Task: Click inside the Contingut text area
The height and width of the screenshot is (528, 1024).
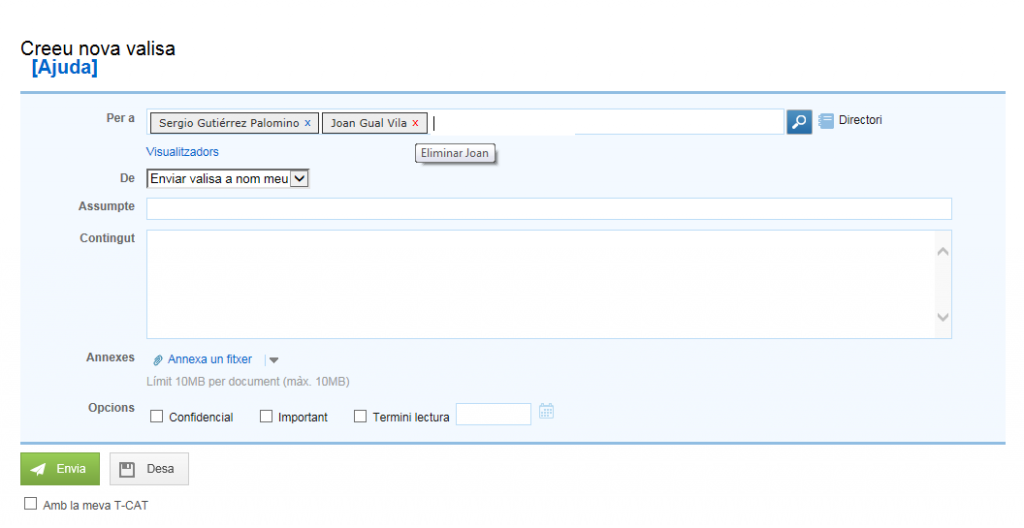Action: click(x=540, y=284)
